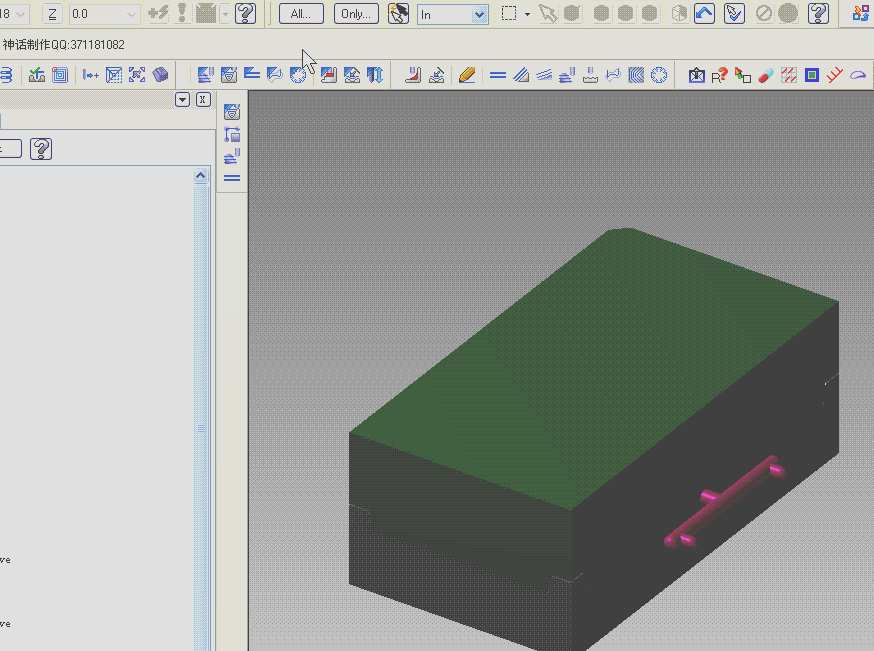Open the operations panel dropdown arrow
Image resolution: width=874 pixels, height=651 pixels.
click(182, 100)
